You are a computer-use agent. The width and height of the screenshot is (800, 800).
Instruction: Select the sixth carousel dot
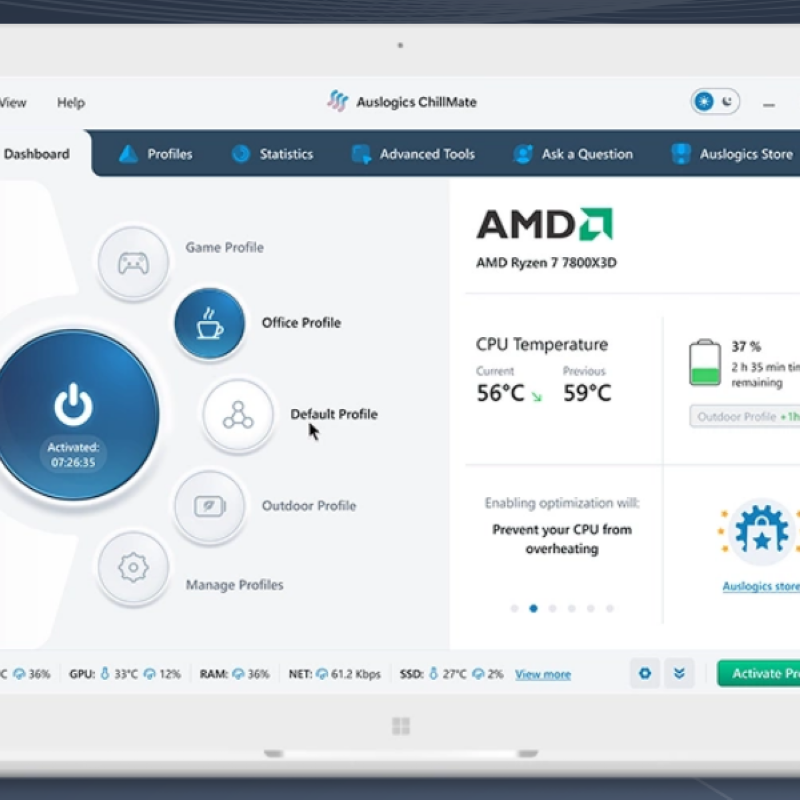(610, 608)
